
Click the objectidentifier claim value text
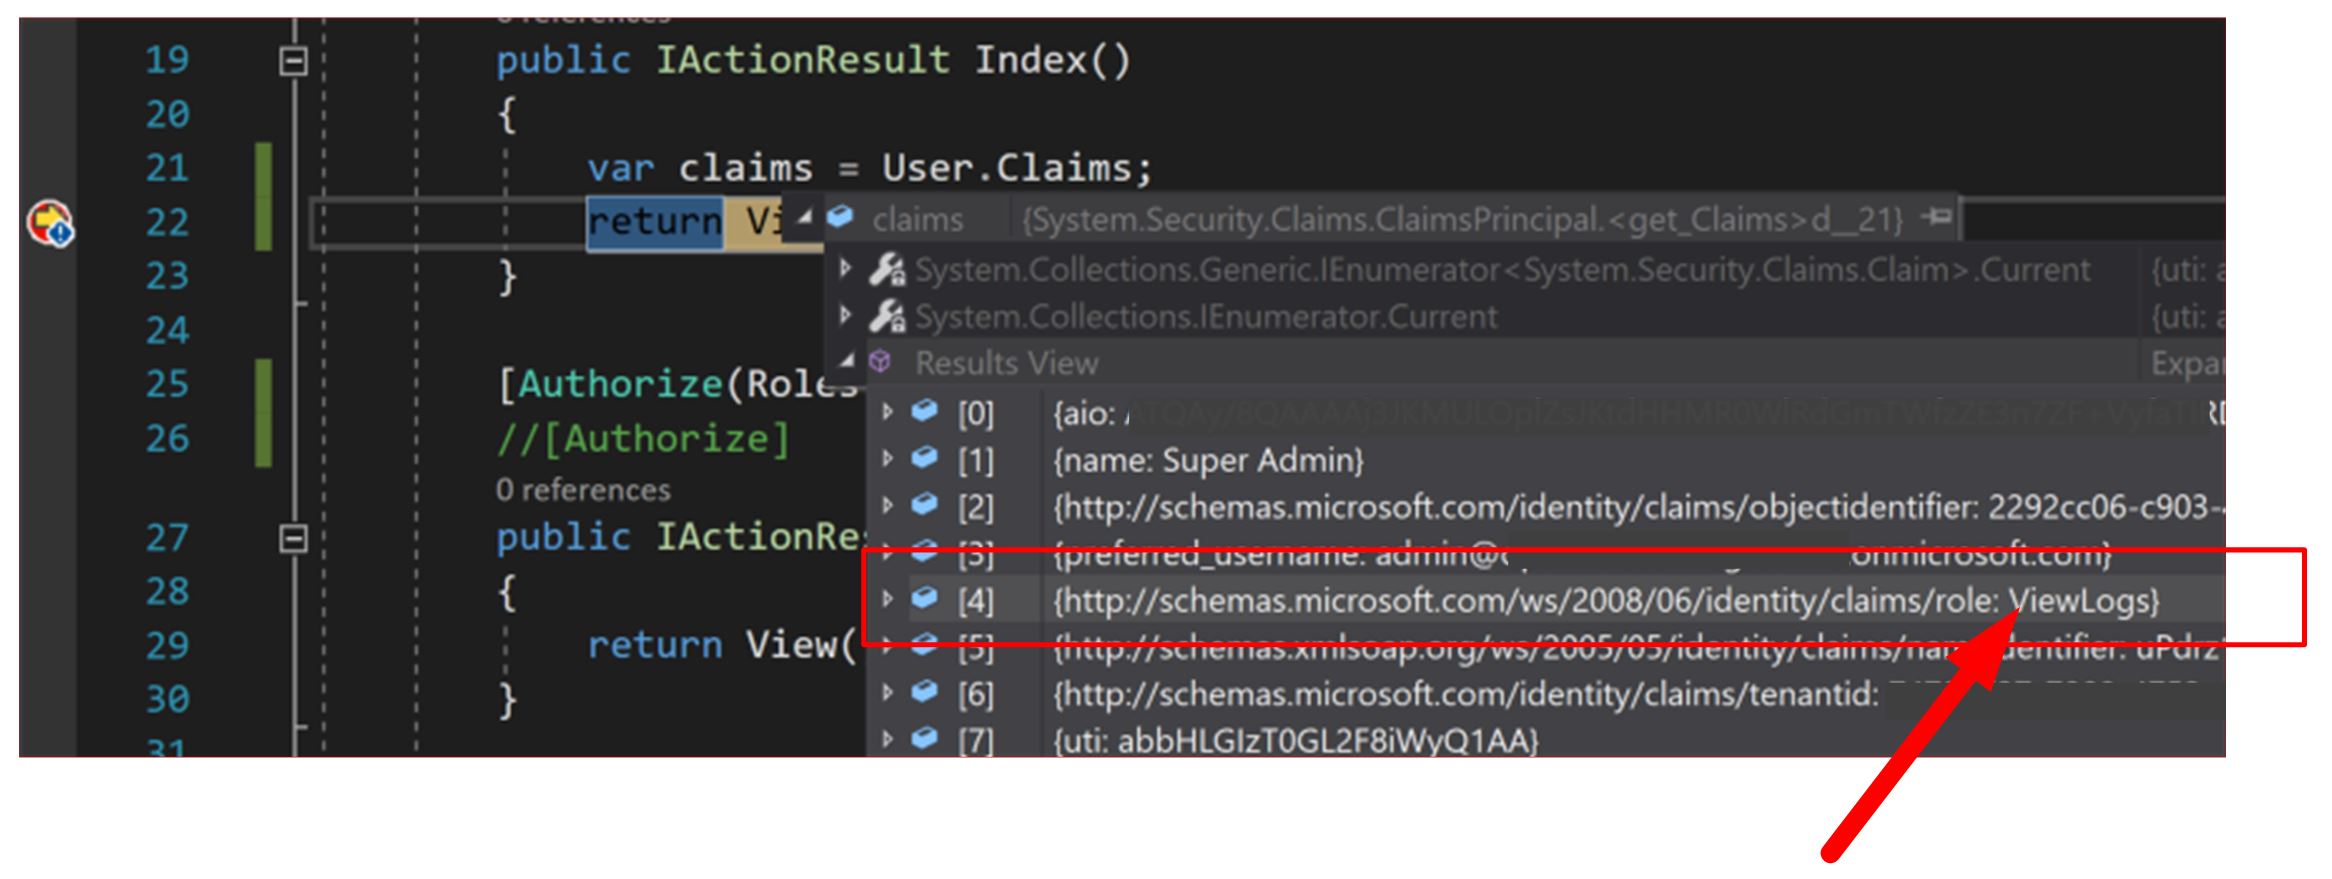coord(1638,508)
